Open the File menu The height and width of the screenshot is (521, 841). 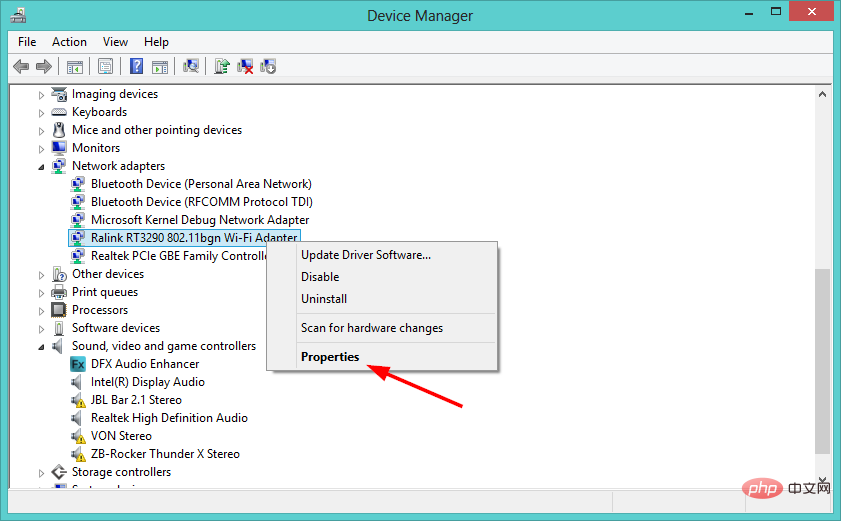tap(27, 42)
